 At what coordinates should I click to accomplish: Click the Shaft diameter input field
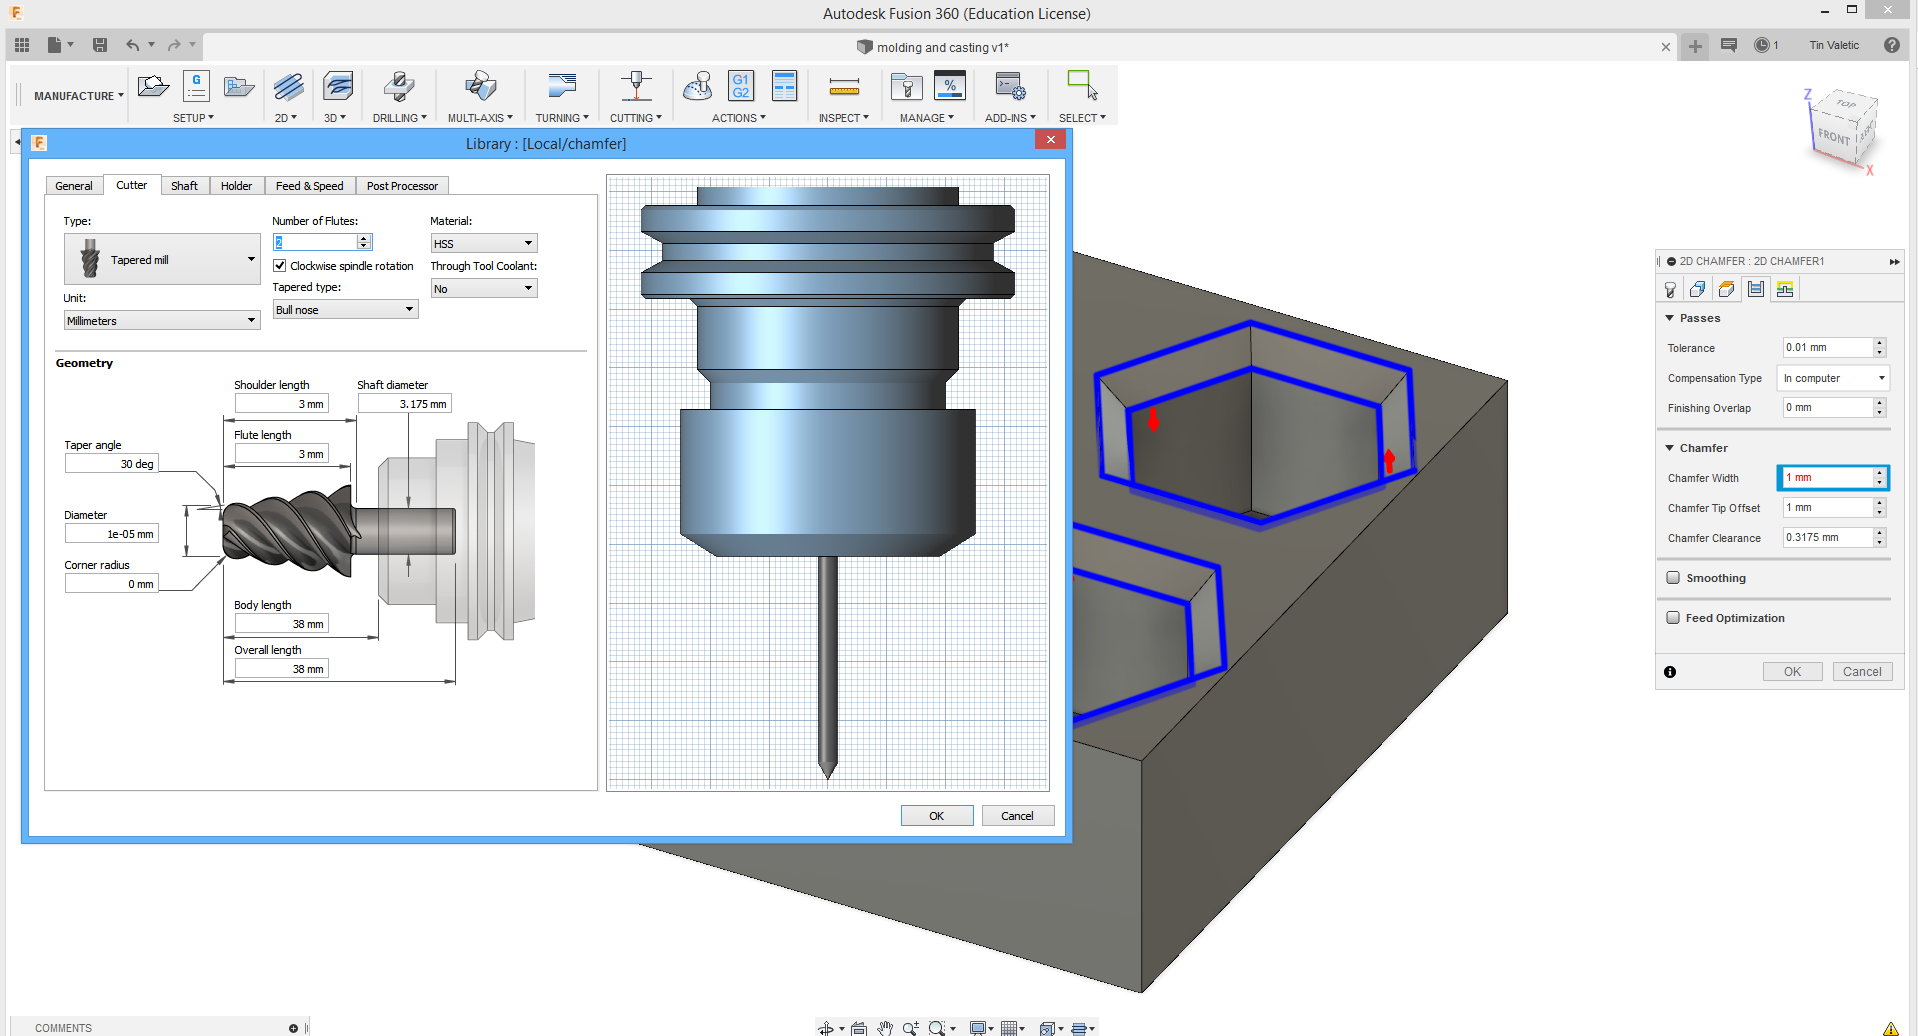point(404,404)
